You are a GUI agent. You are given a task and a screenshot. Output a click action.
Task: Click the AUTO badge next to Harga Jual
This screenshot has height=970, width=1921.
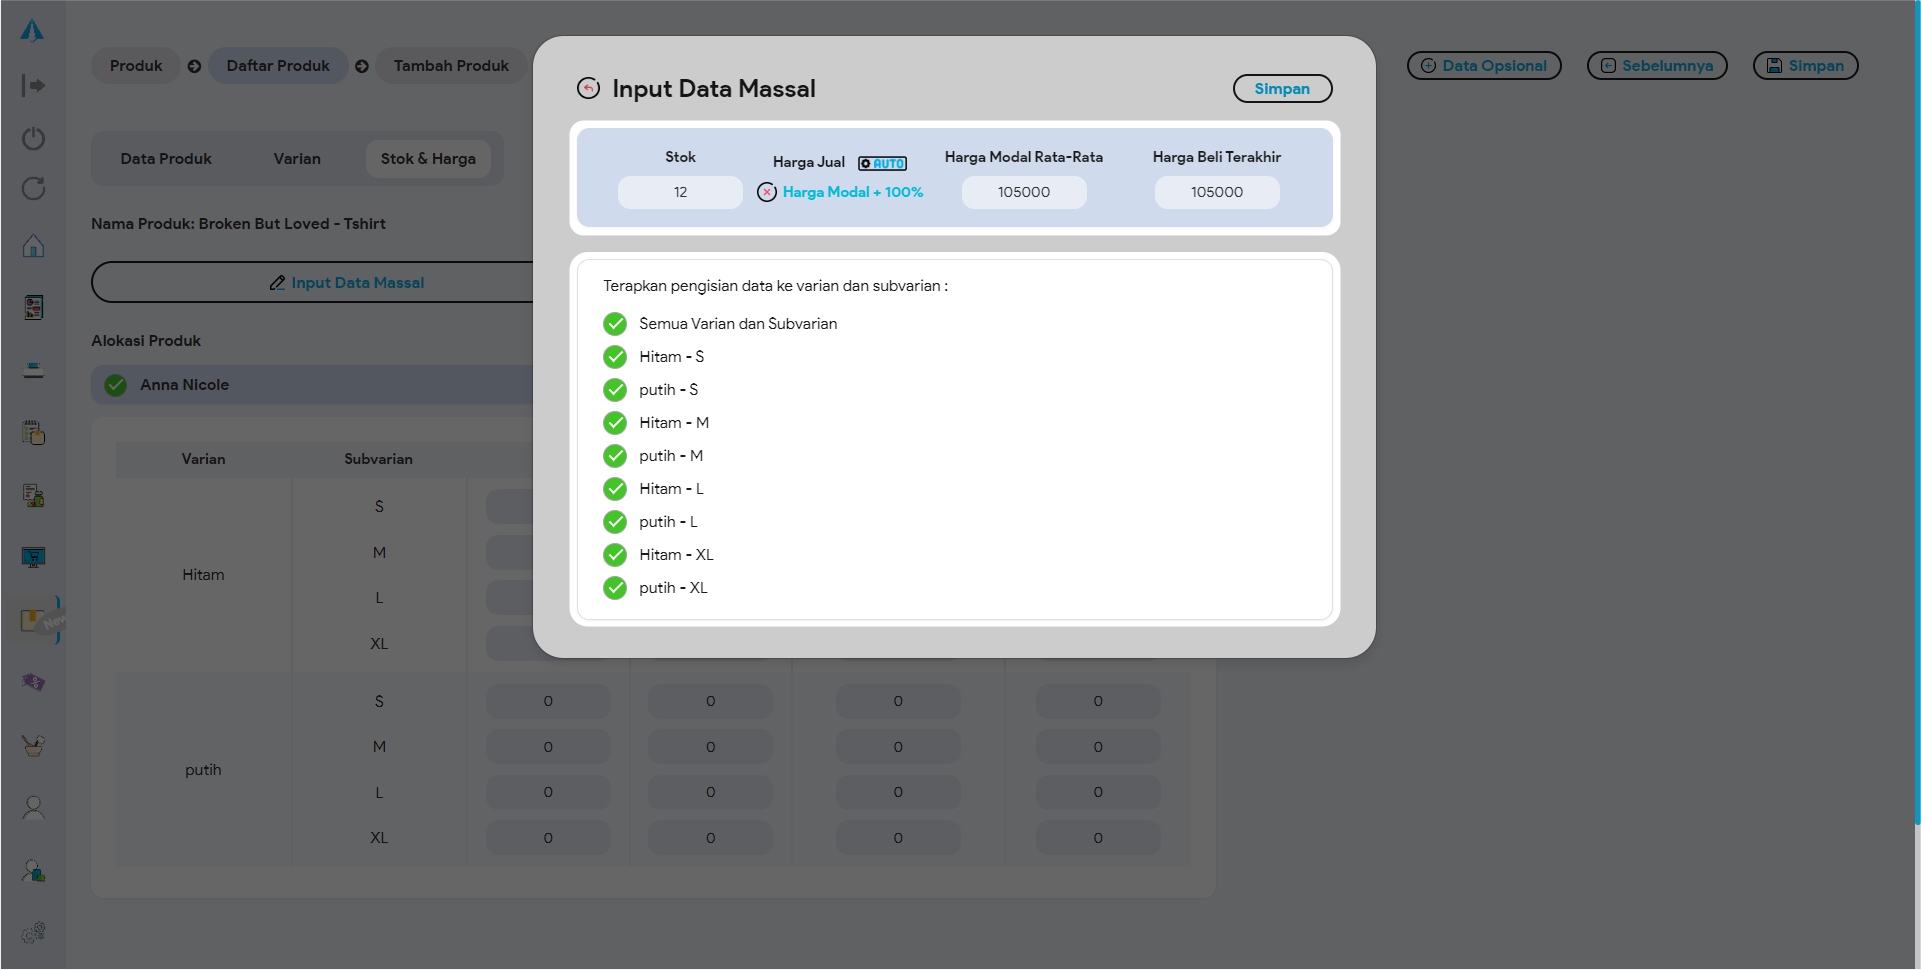tap(882, 163)
